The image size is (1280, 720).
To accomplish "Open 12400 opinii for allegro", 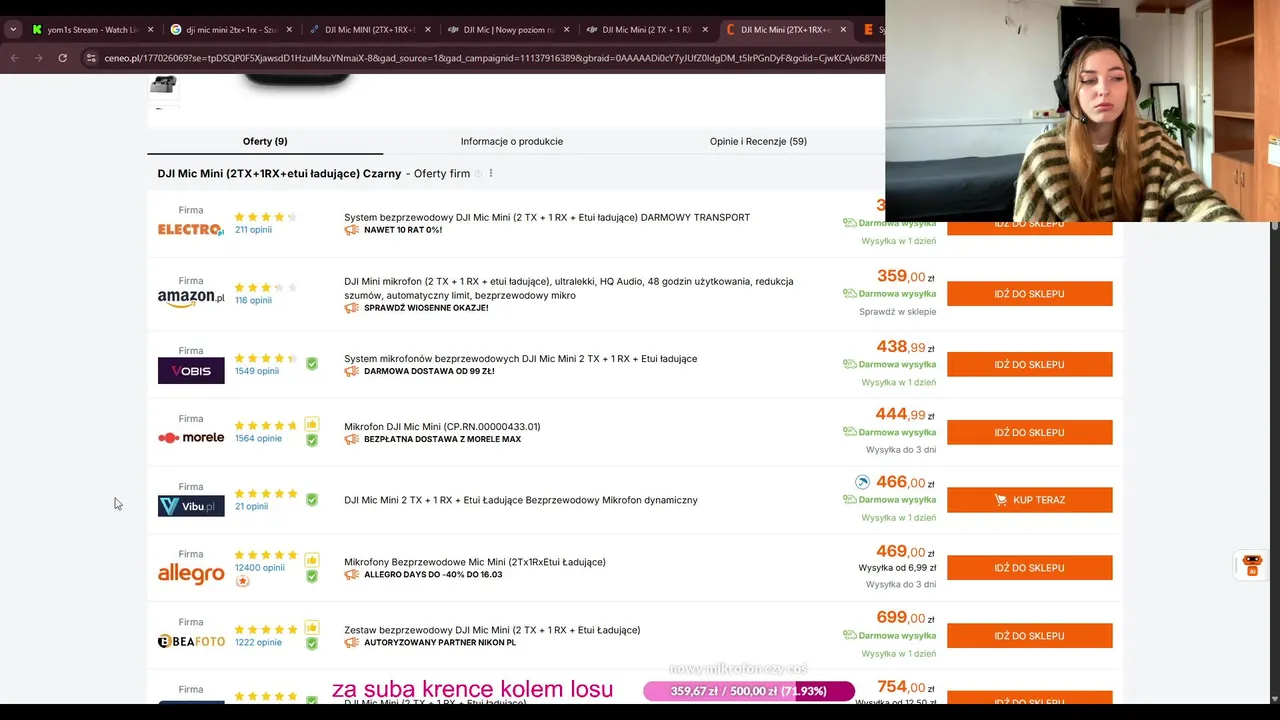I will 260,567.
